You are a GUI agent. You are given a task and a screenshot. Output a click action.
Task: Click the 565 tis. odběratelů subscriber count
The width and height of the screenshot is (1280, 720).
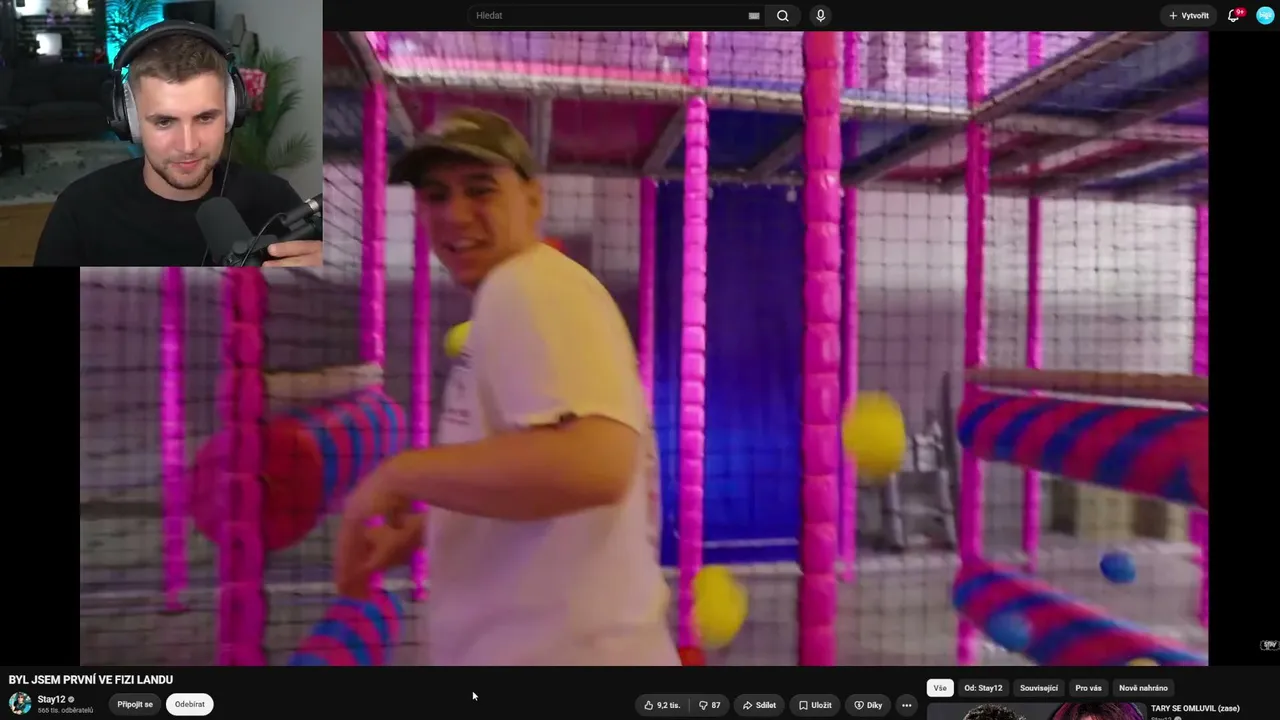tap(65, 711)
